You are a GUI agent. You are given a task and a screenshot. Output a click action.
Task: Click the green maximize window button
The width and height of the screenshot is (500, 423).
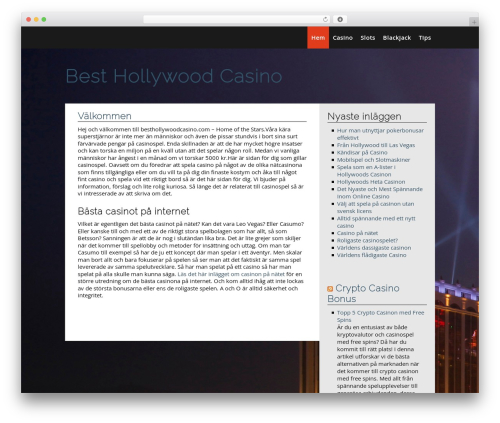point(44,19)
